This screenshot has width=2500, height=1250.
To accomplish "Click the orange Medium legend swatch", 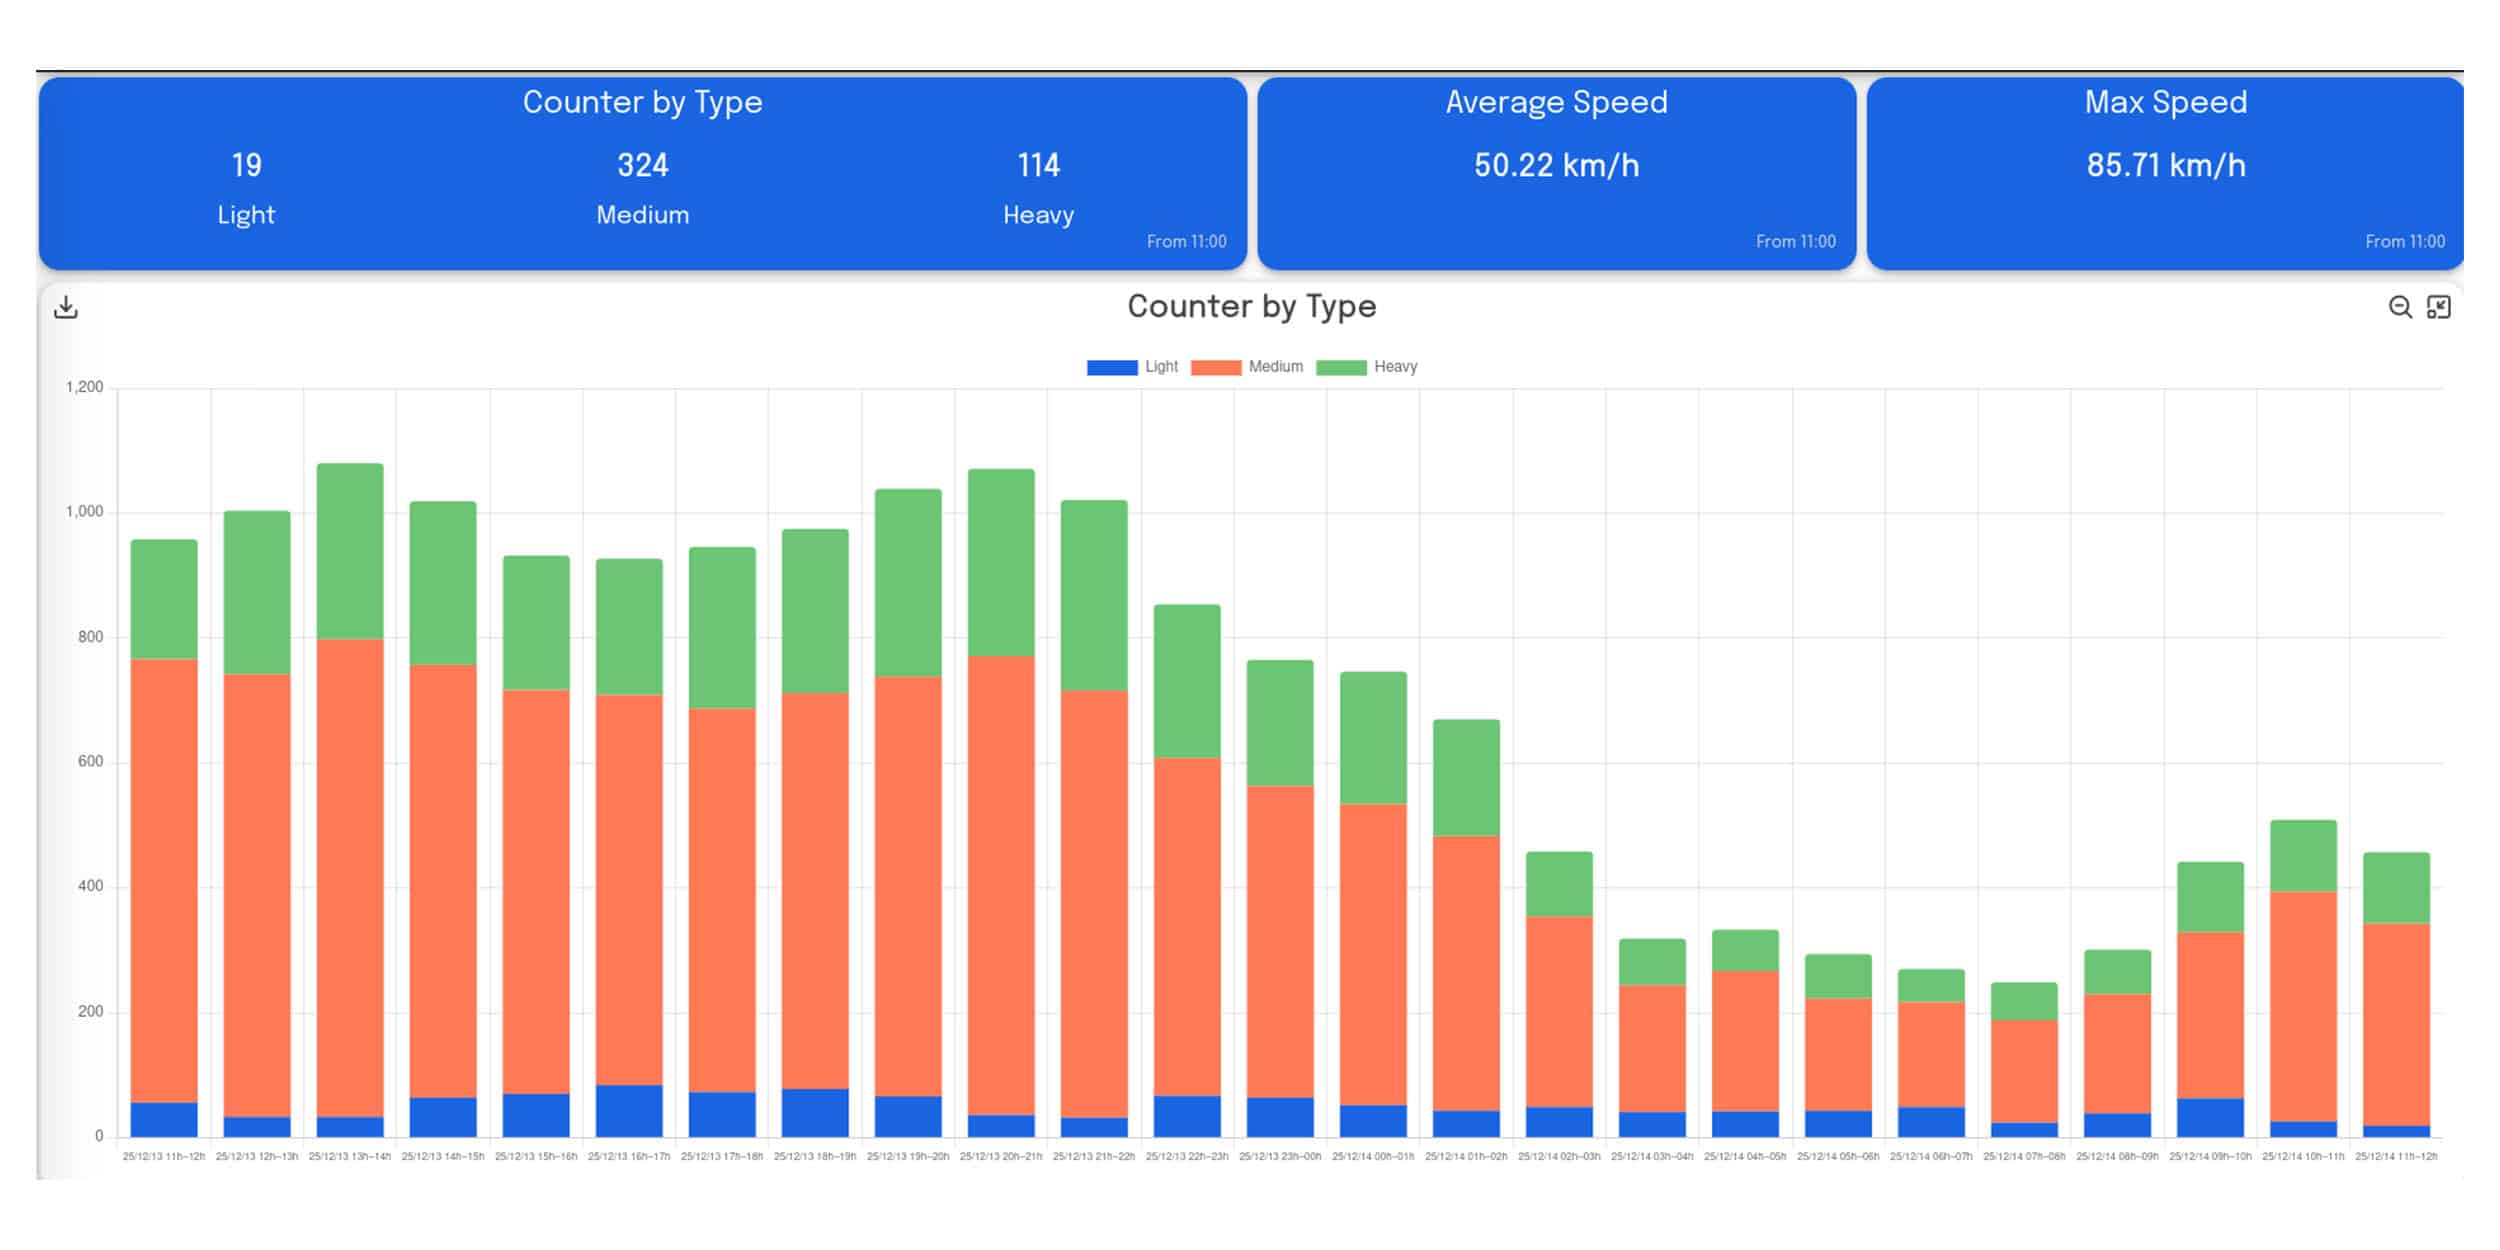I will point(1216,367).
